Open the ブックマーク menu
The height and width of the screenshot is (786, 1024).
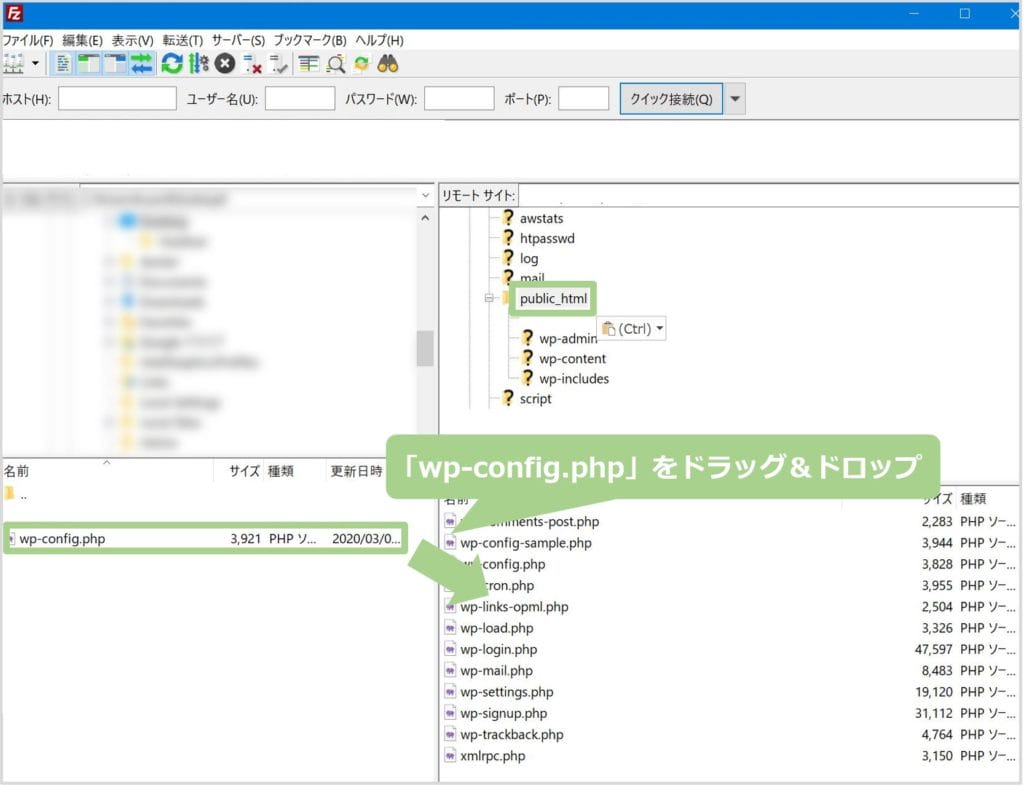coord(310,39)
